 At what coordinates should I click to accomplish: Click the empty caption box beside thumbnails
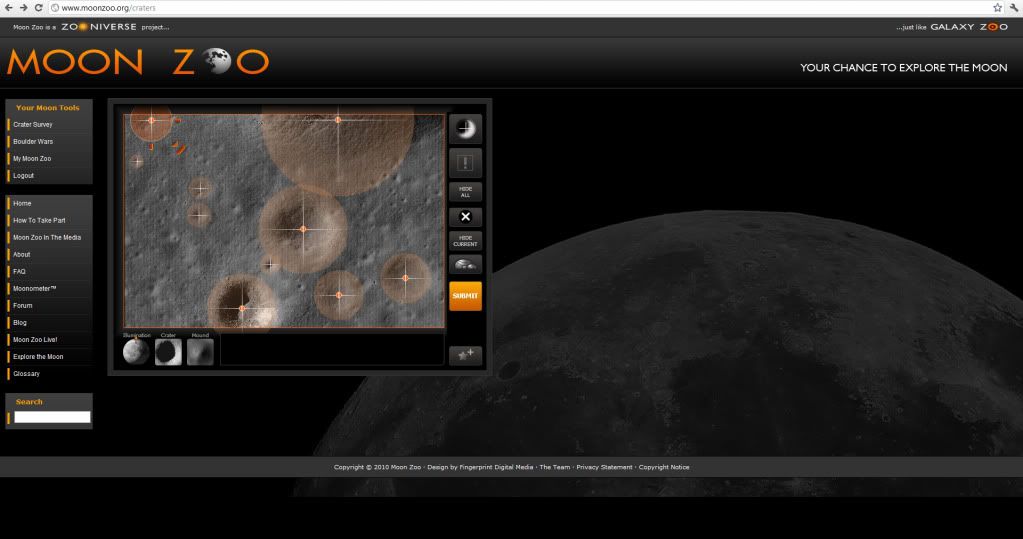(332, 350)
